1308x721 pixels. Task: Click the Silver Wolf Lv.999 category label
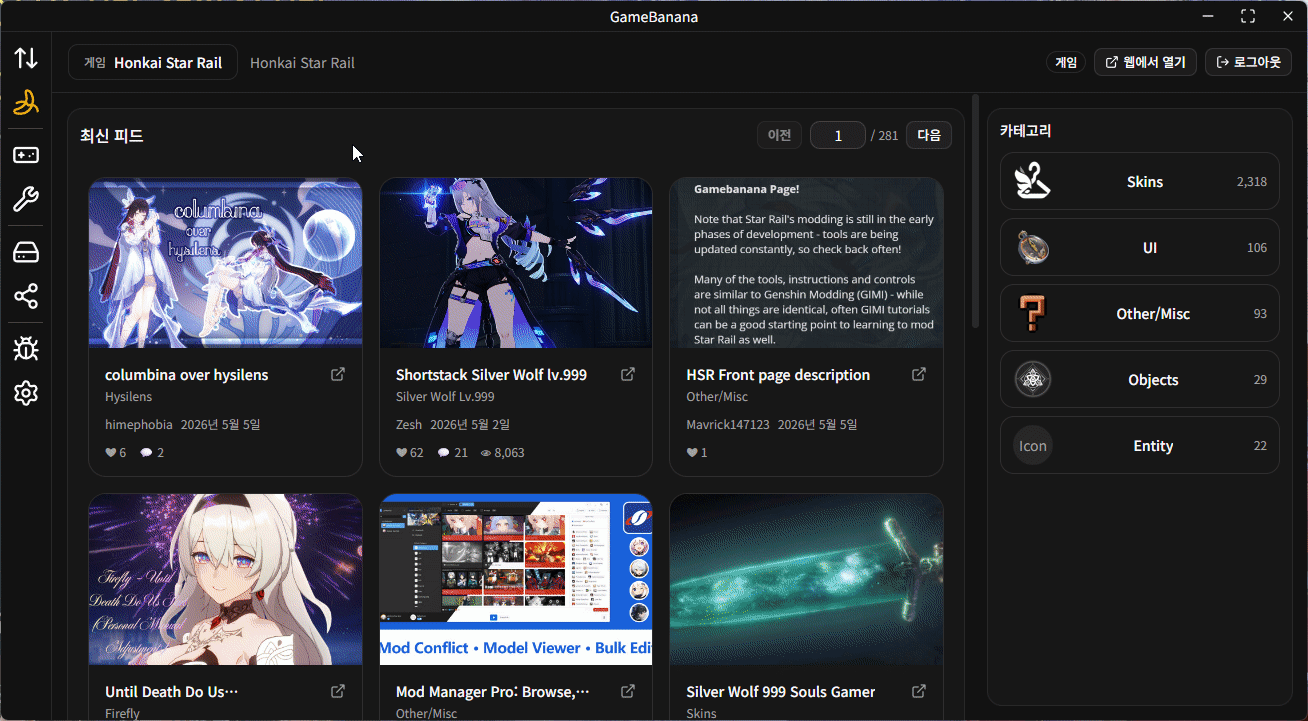tap(445, 397)
